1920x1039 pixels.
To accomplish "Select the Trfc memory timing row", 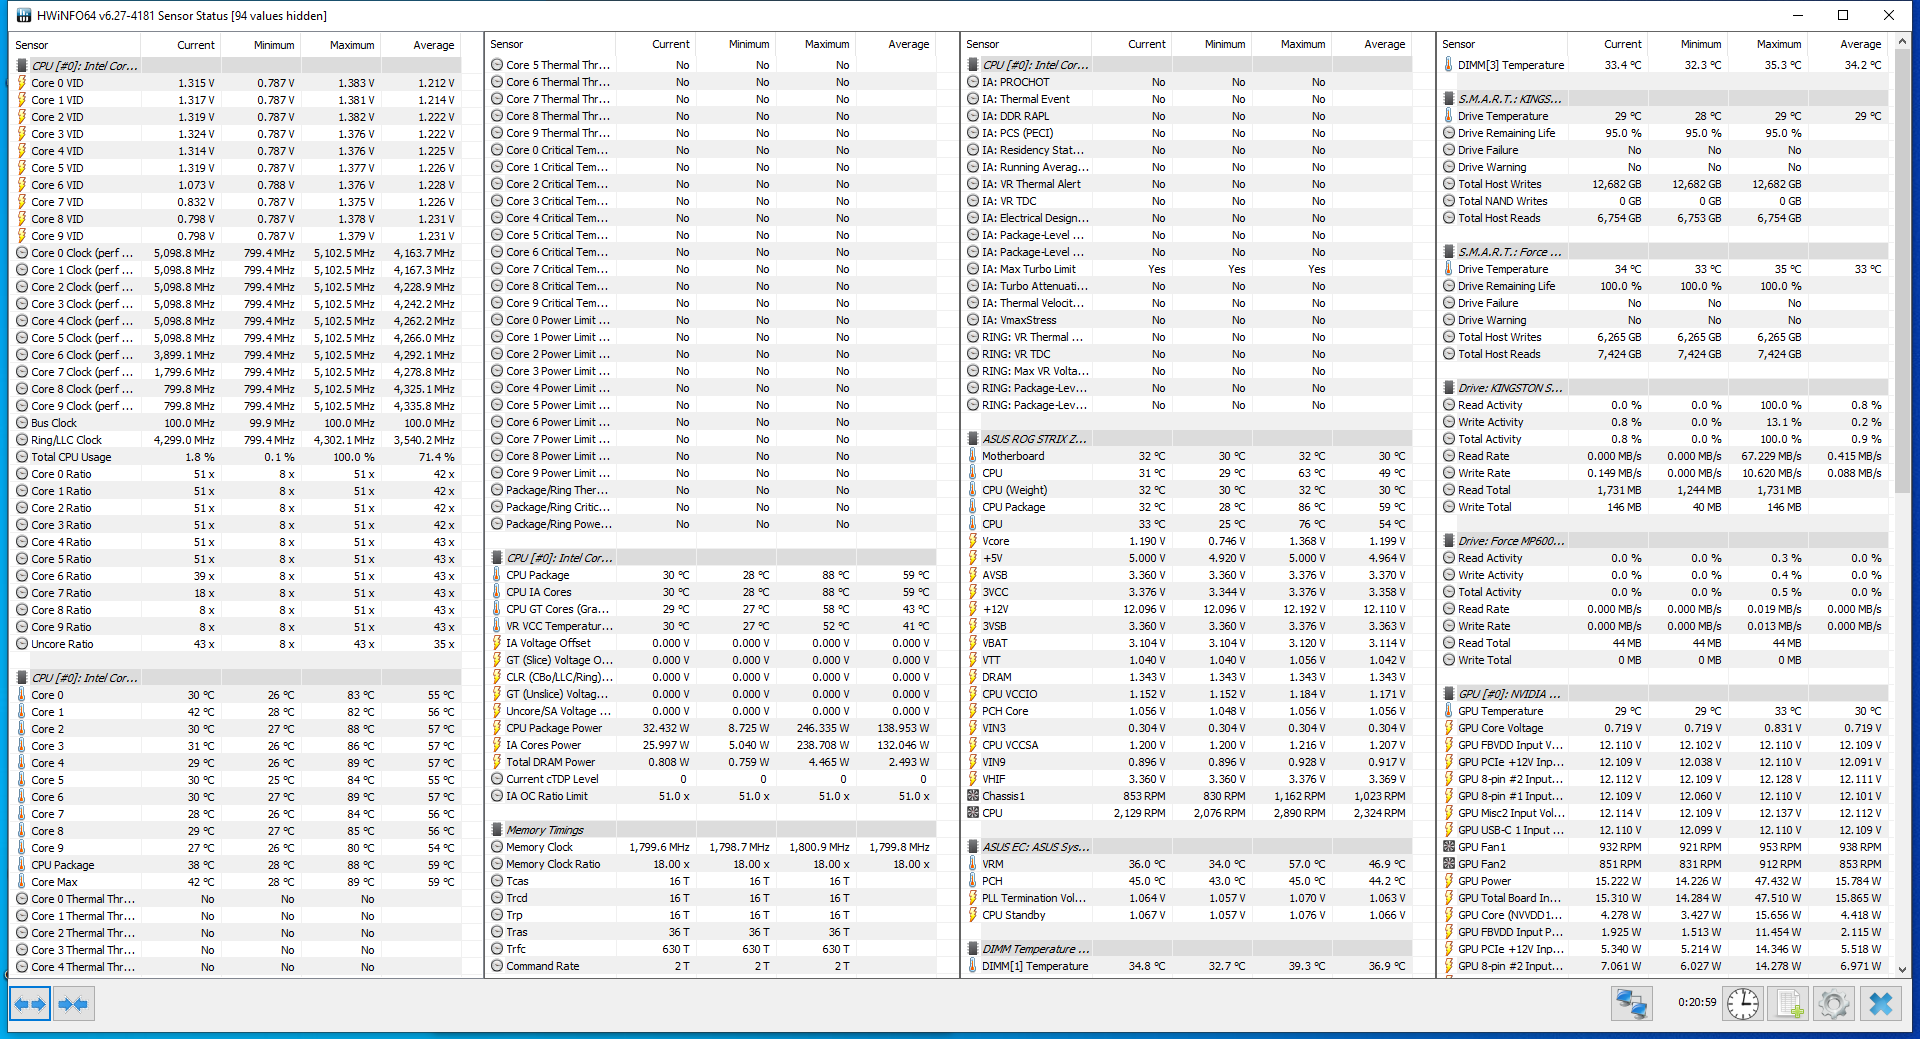I will click(712, 949).
